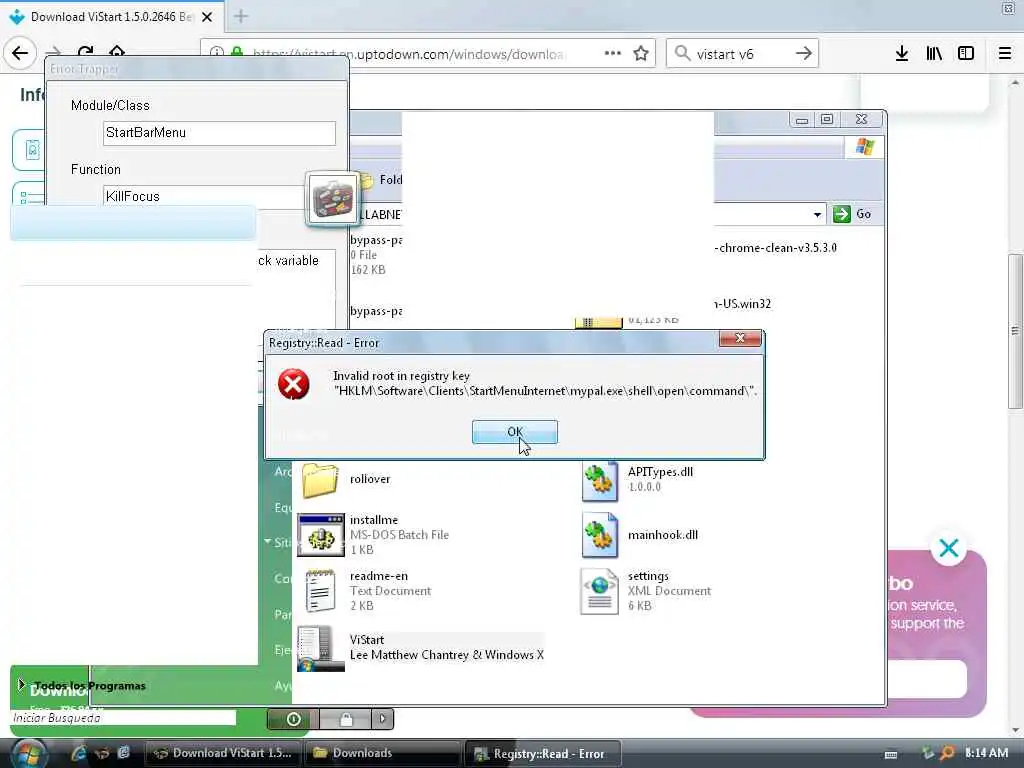Screen dimensions: 1024x768
Task: Open a new browser tab
Action: click(241, 16)
